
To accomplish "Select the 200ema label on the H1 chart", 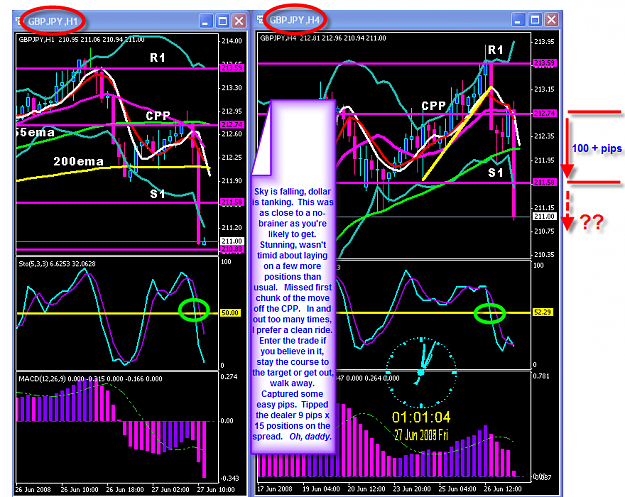I will [79, 161].
